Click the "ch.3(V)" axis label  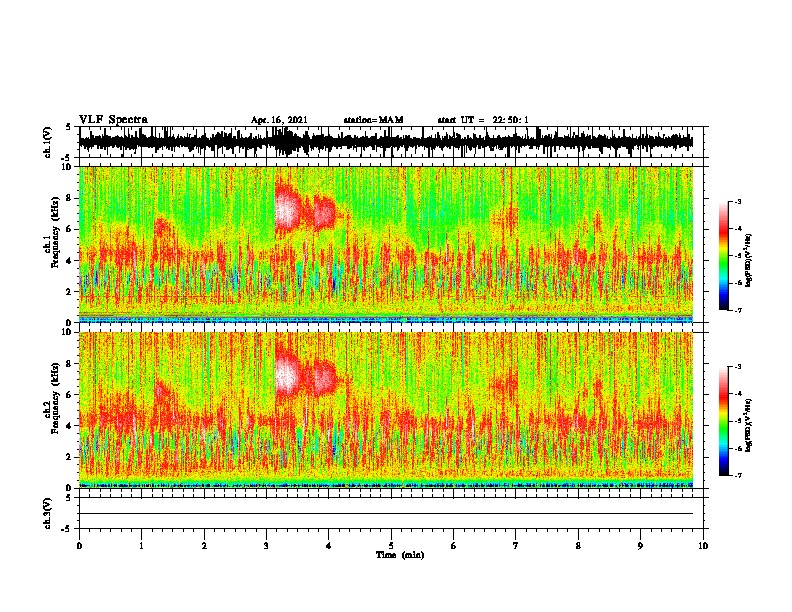48,513
